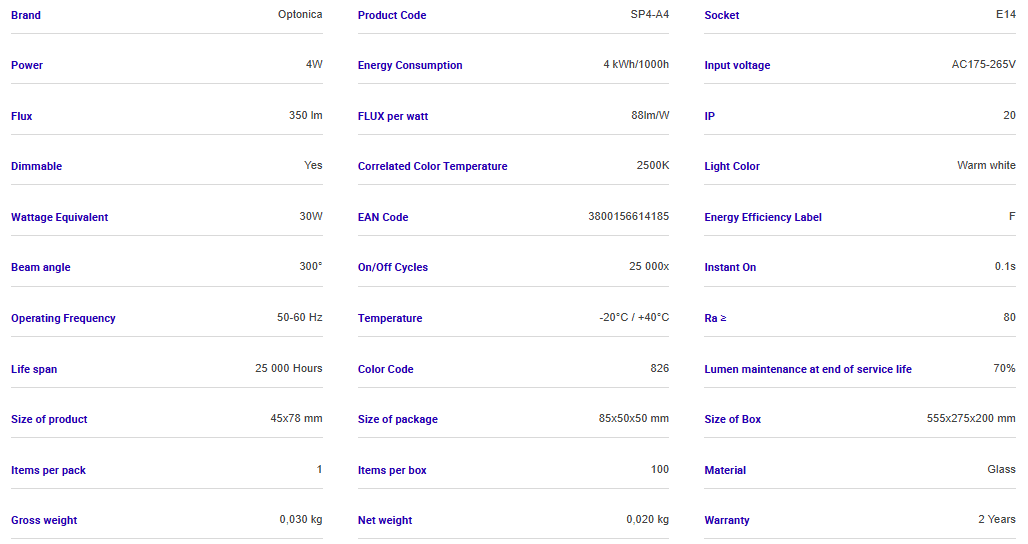Click the Material value Glass
Image resolution: width=1028 pixels, height=544 pixels.
click(x=1001, y=470)
